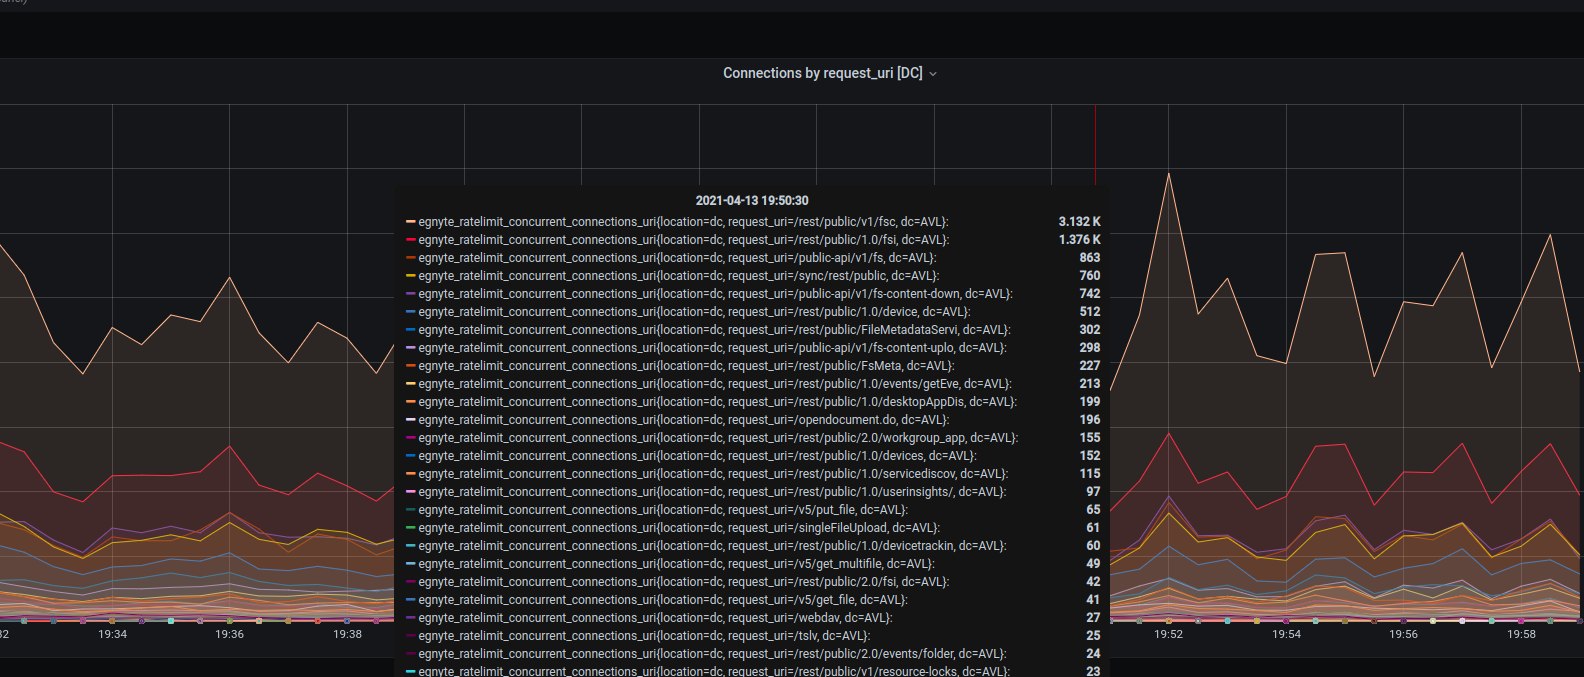Click the 19:34 time axis label
This screenshot has width=1584, height=677.
click(x=113, y=634)
